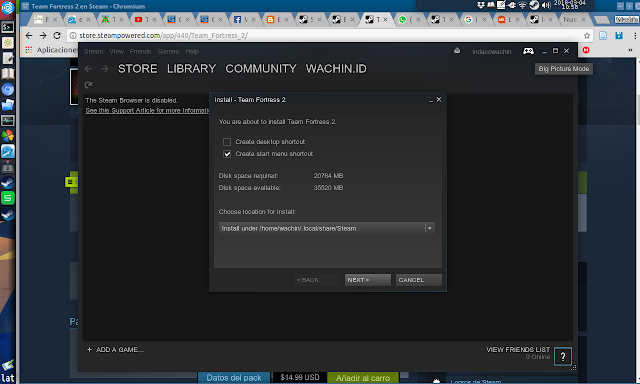Open the WACHIN.ID profile section

336,69
